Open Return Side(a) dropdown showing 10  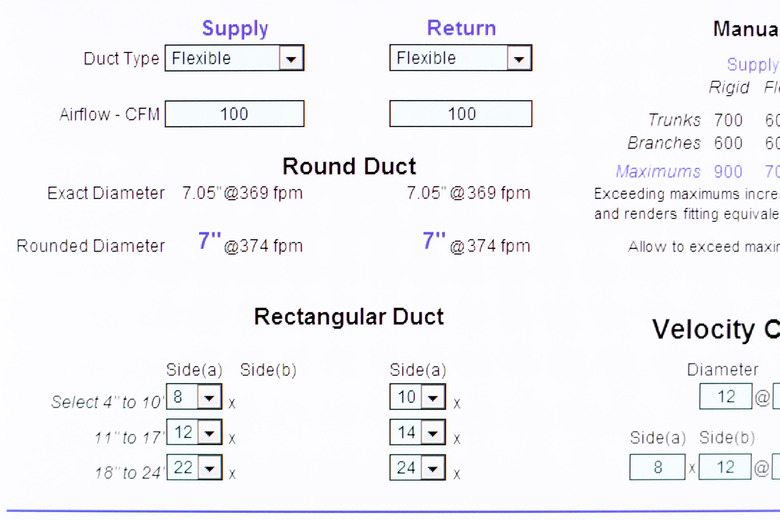(x=433, y=398)
